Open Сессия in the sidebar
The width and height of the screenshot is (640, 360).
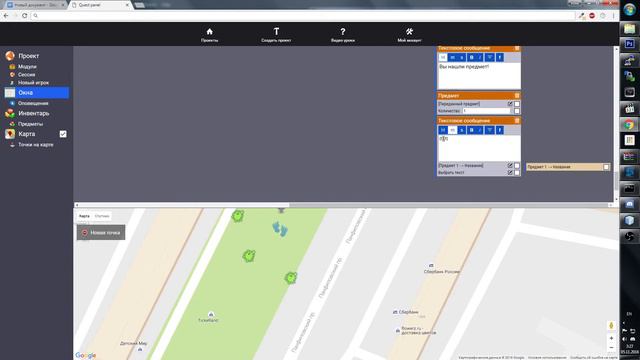26,75
